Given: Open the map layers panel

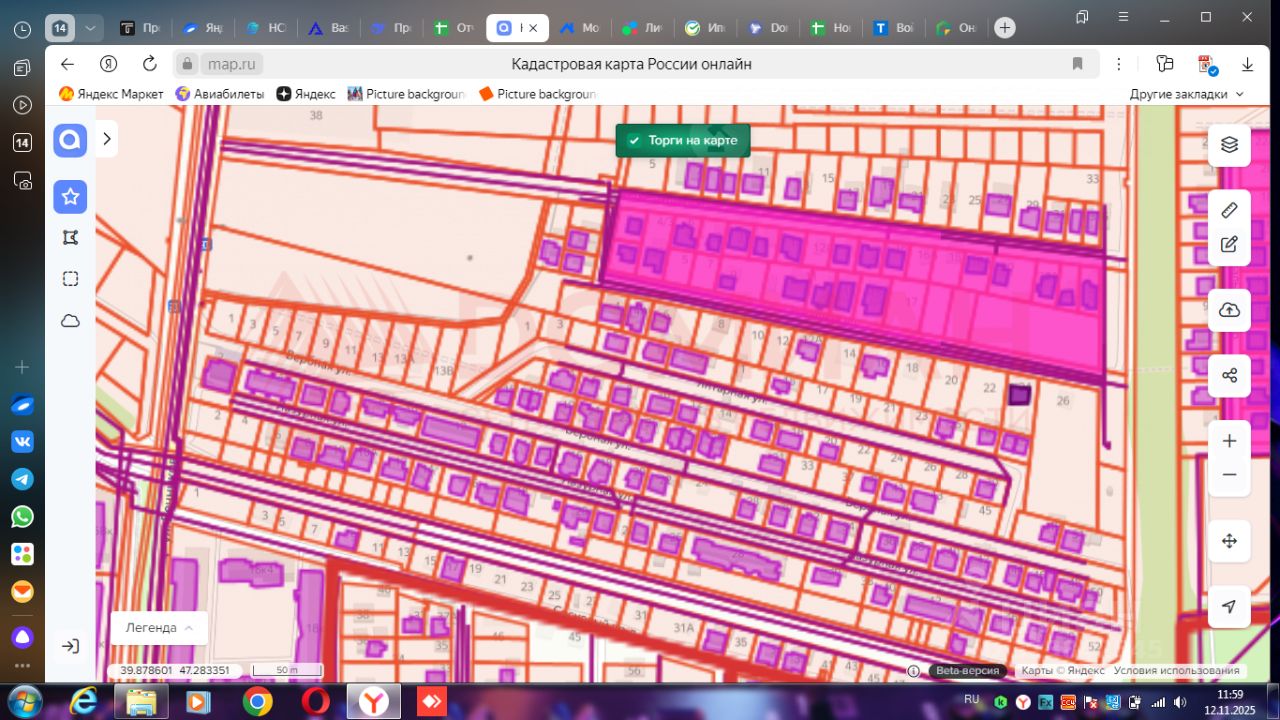Looking at the screenshot, I should 1229,145.
